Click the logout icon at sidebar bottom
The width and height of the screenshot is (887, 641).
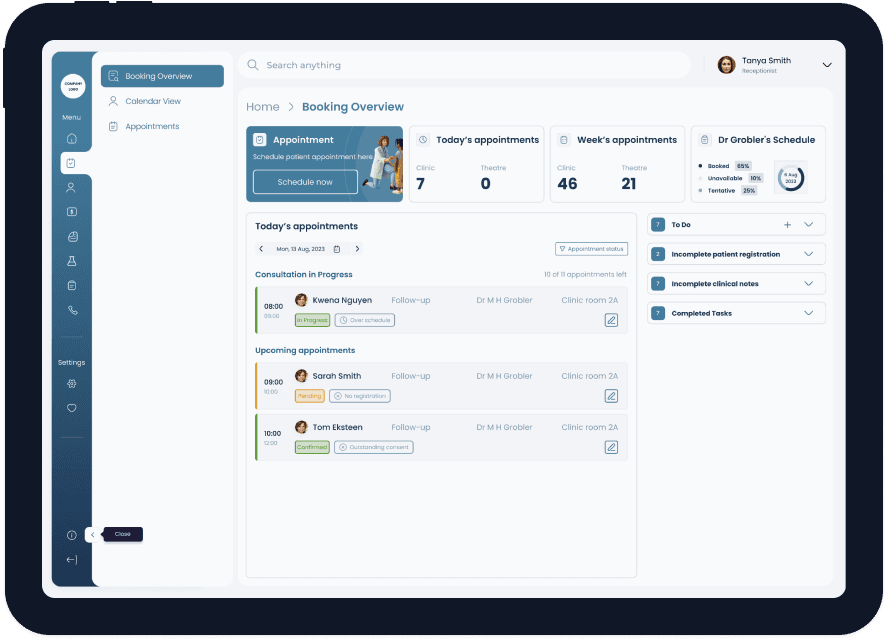coord(71,560)
